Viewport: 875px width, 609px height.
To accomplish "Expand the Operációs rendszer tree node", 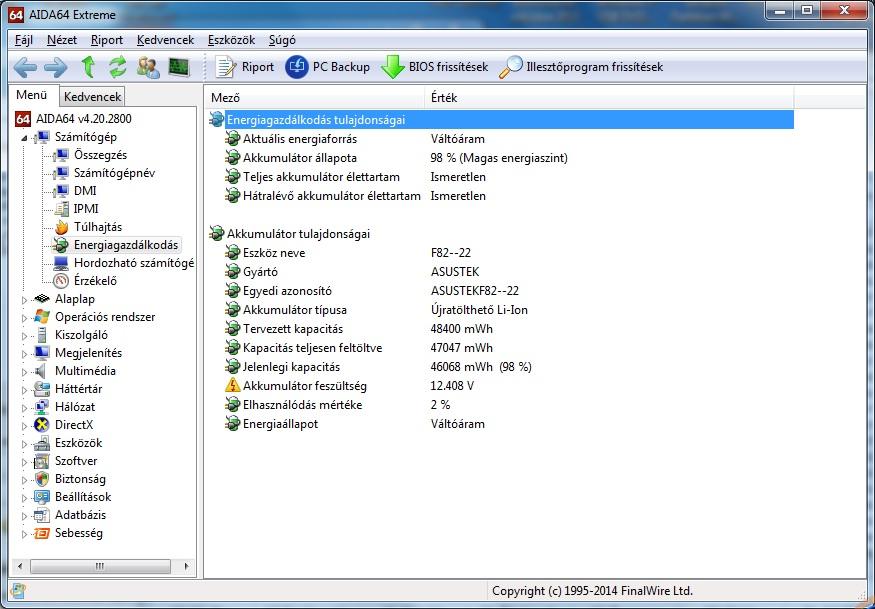I will tap(24, 318).
